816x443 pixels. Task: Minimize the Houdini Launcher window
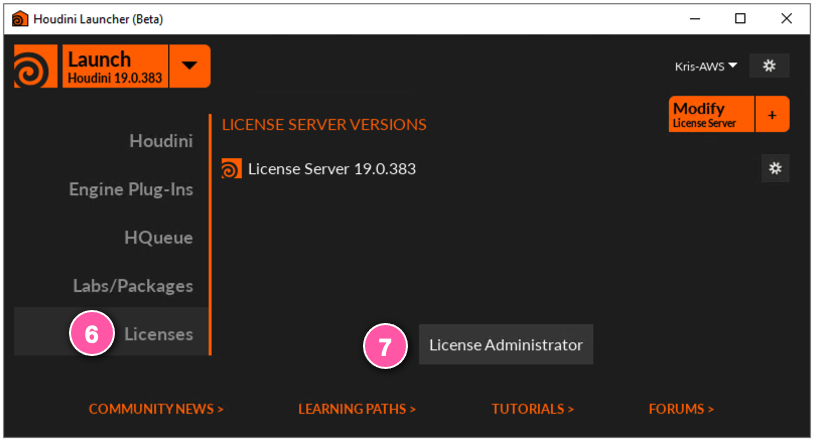tap(695, 19)
